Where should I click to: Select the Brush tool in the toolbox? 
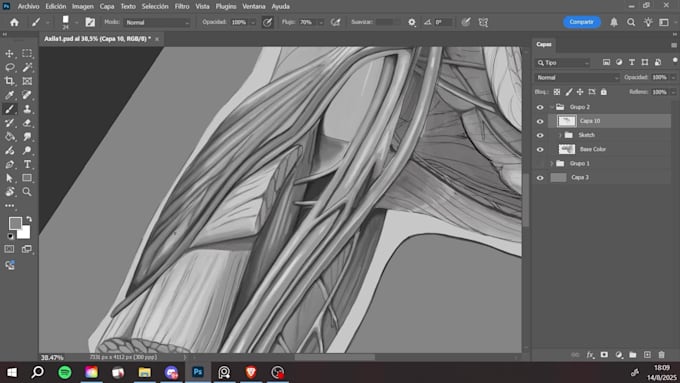coord(9,109)
